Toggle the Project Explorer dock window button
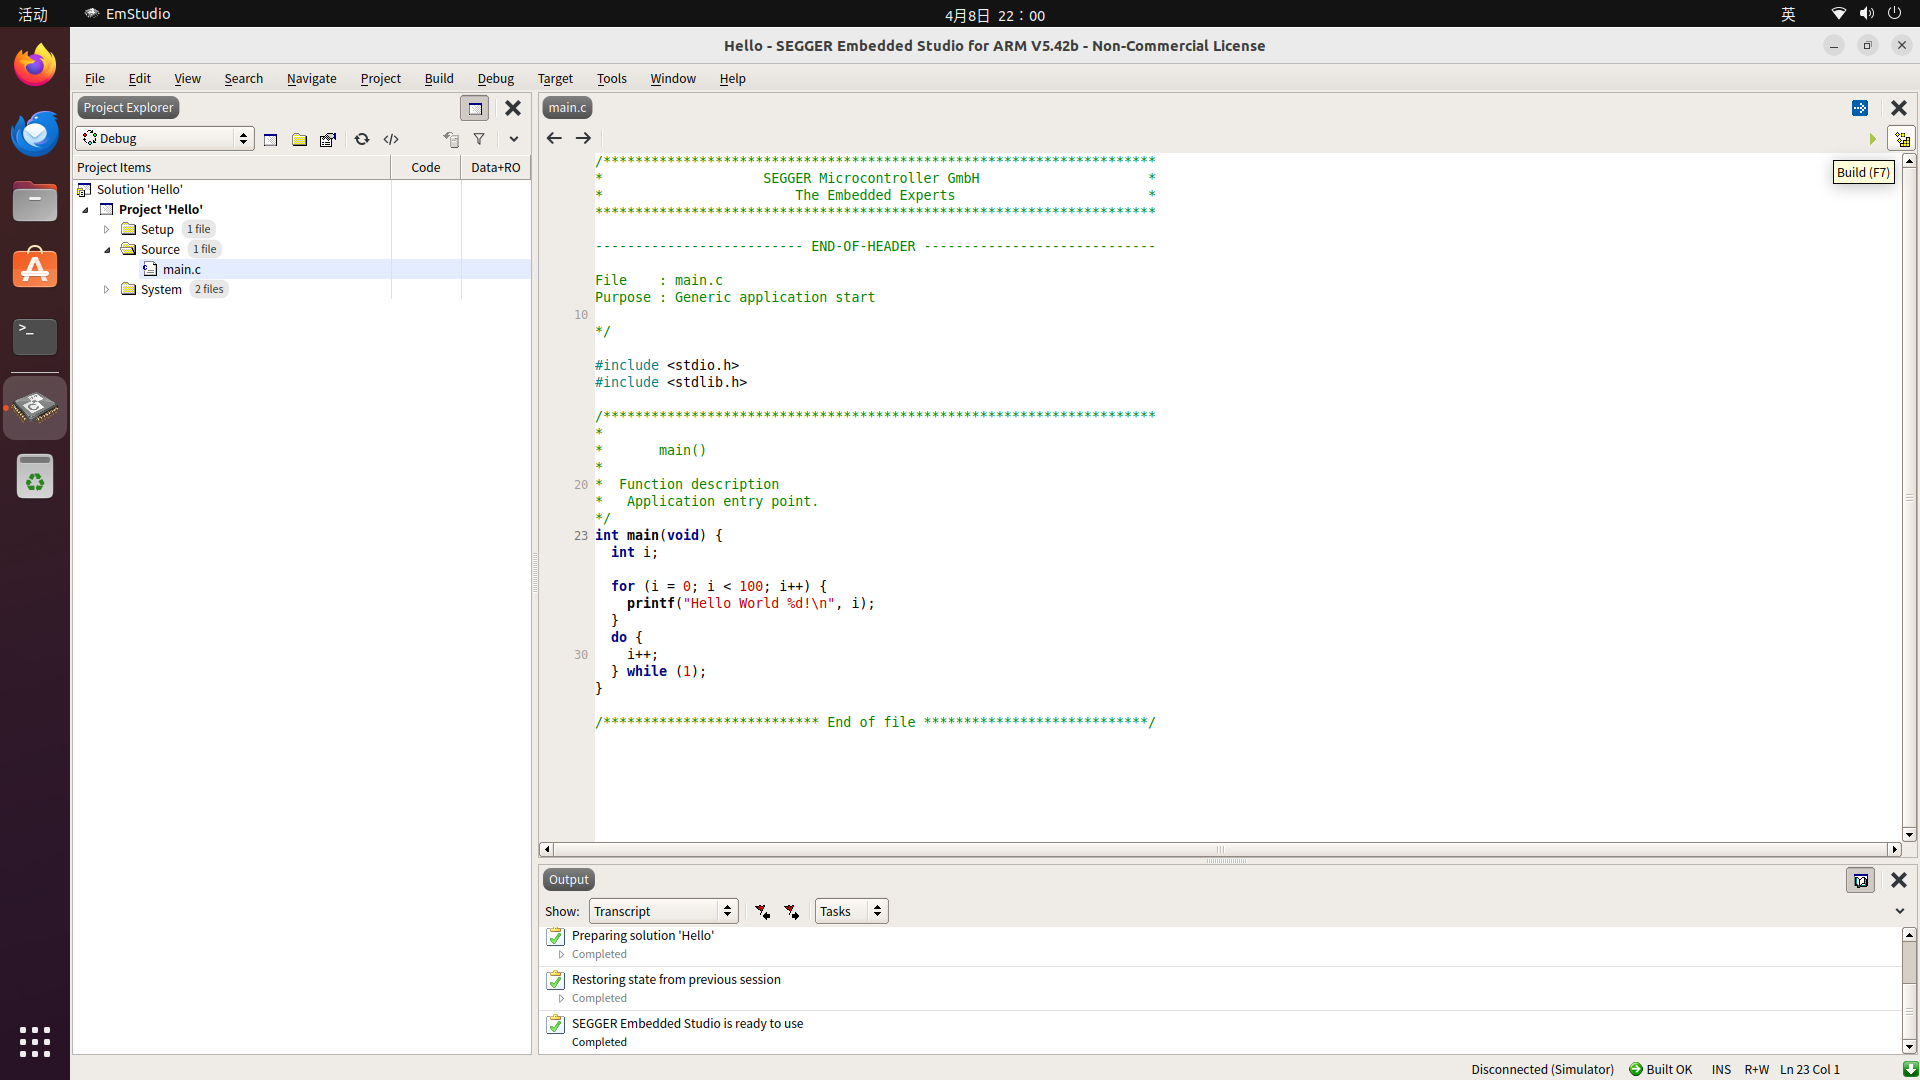 coord(475,108)
